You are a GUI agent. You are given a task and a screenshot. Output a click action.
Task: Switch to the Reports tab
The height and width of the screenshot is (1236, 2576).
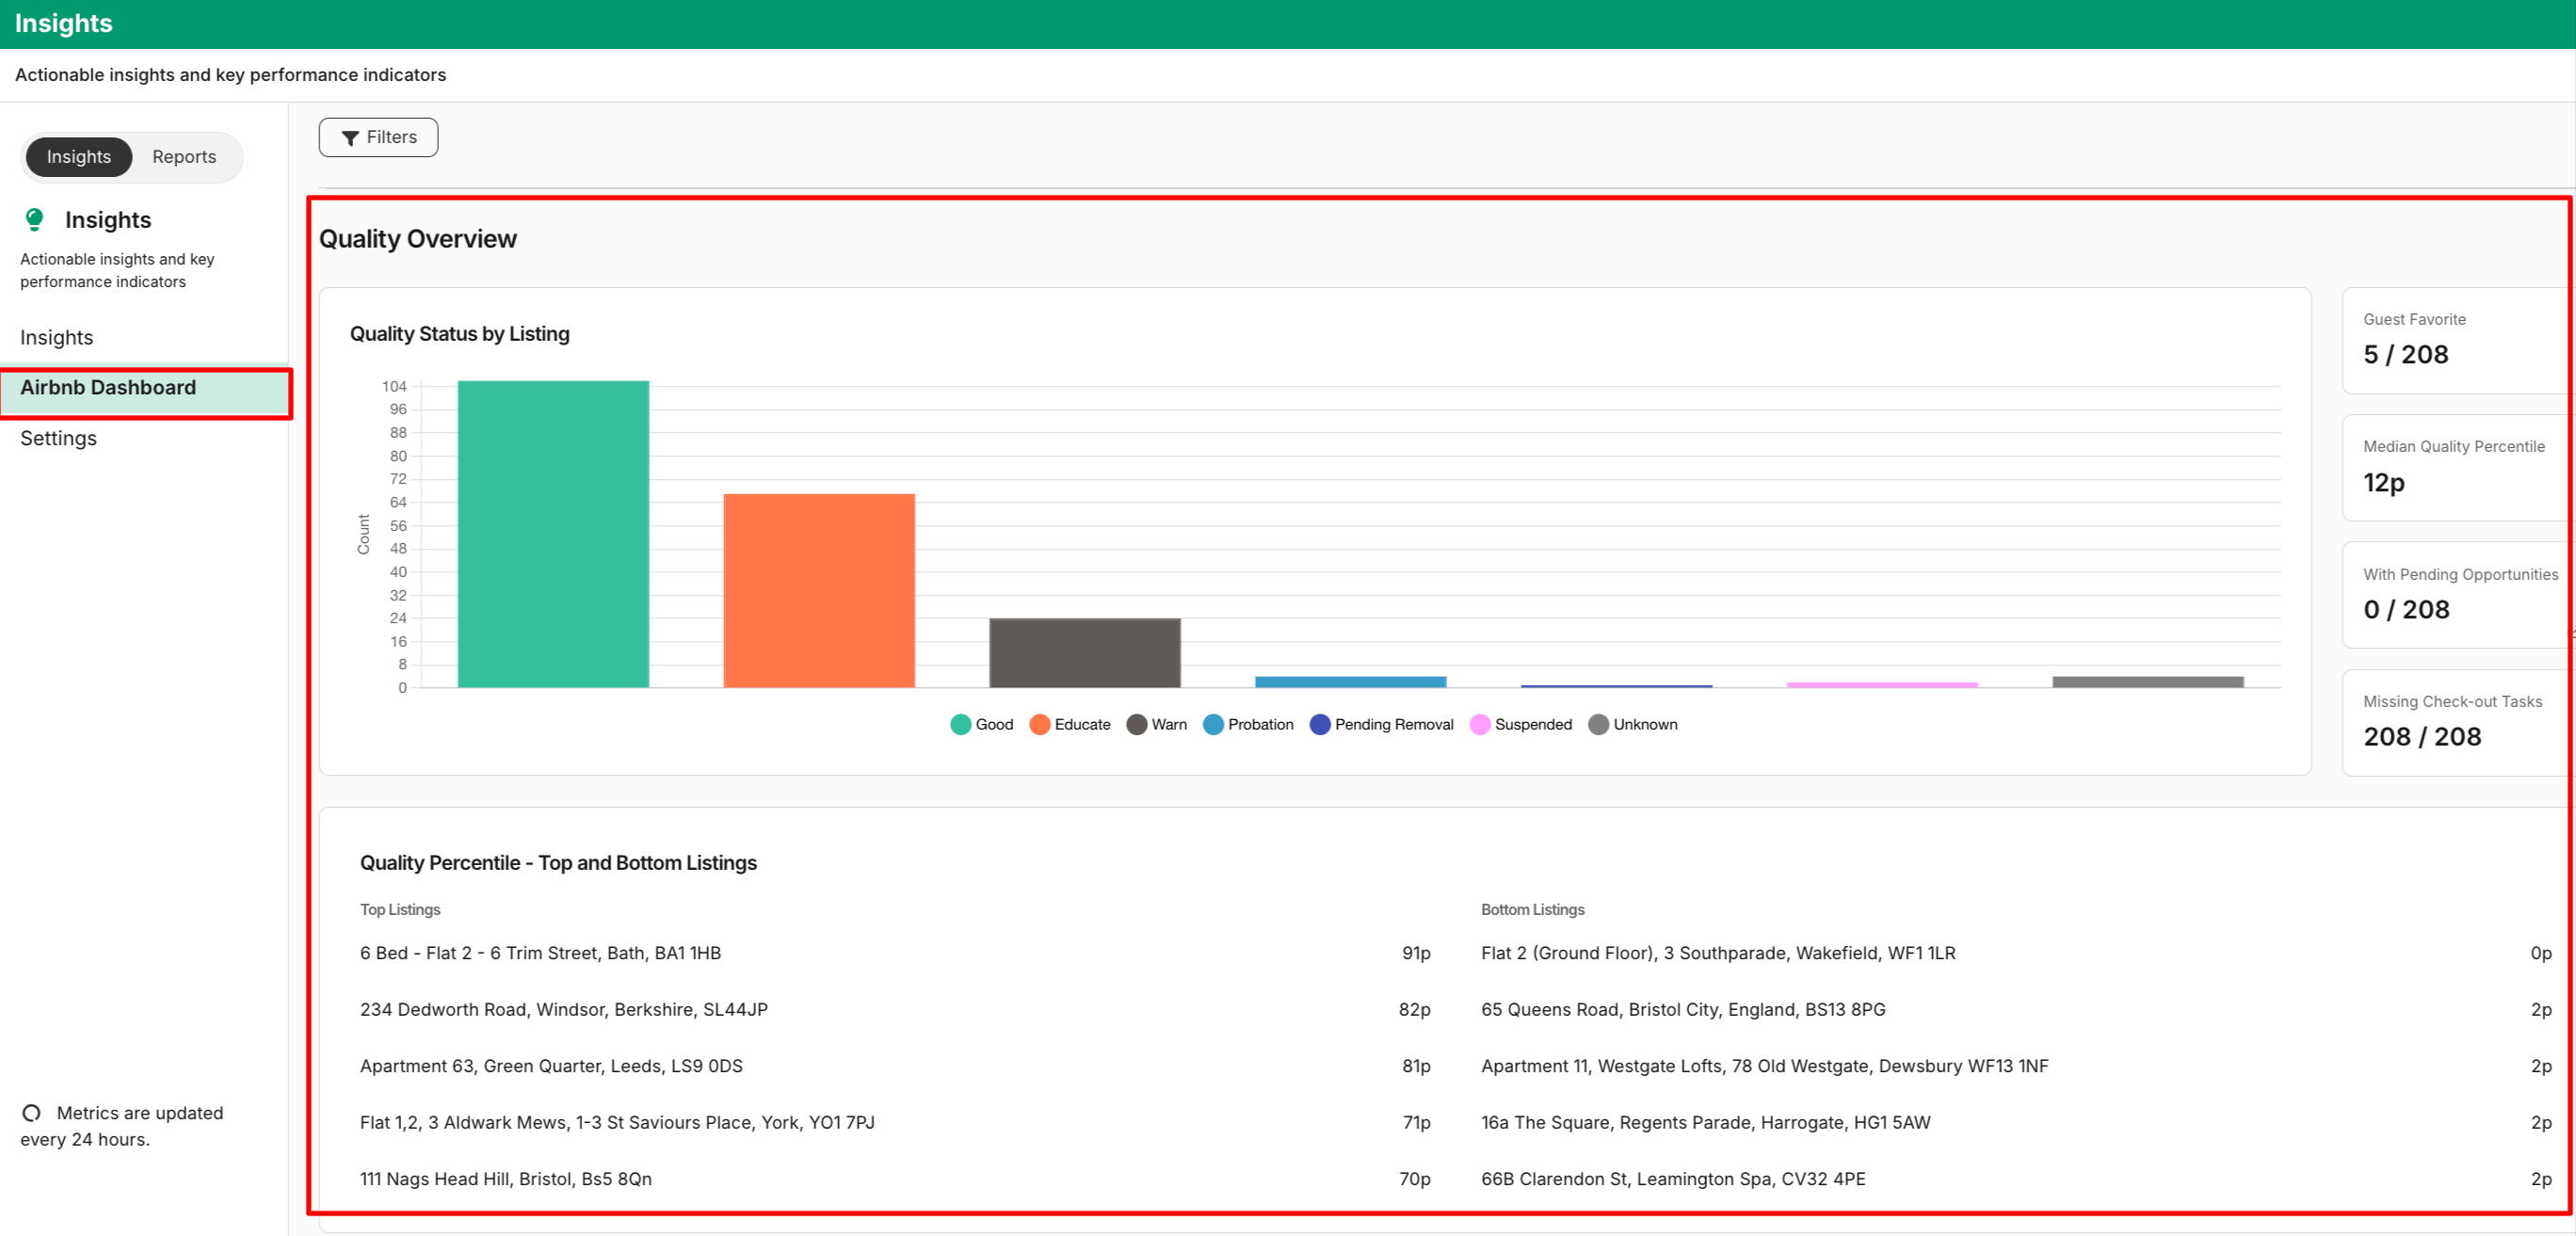[x=184, y=157]
